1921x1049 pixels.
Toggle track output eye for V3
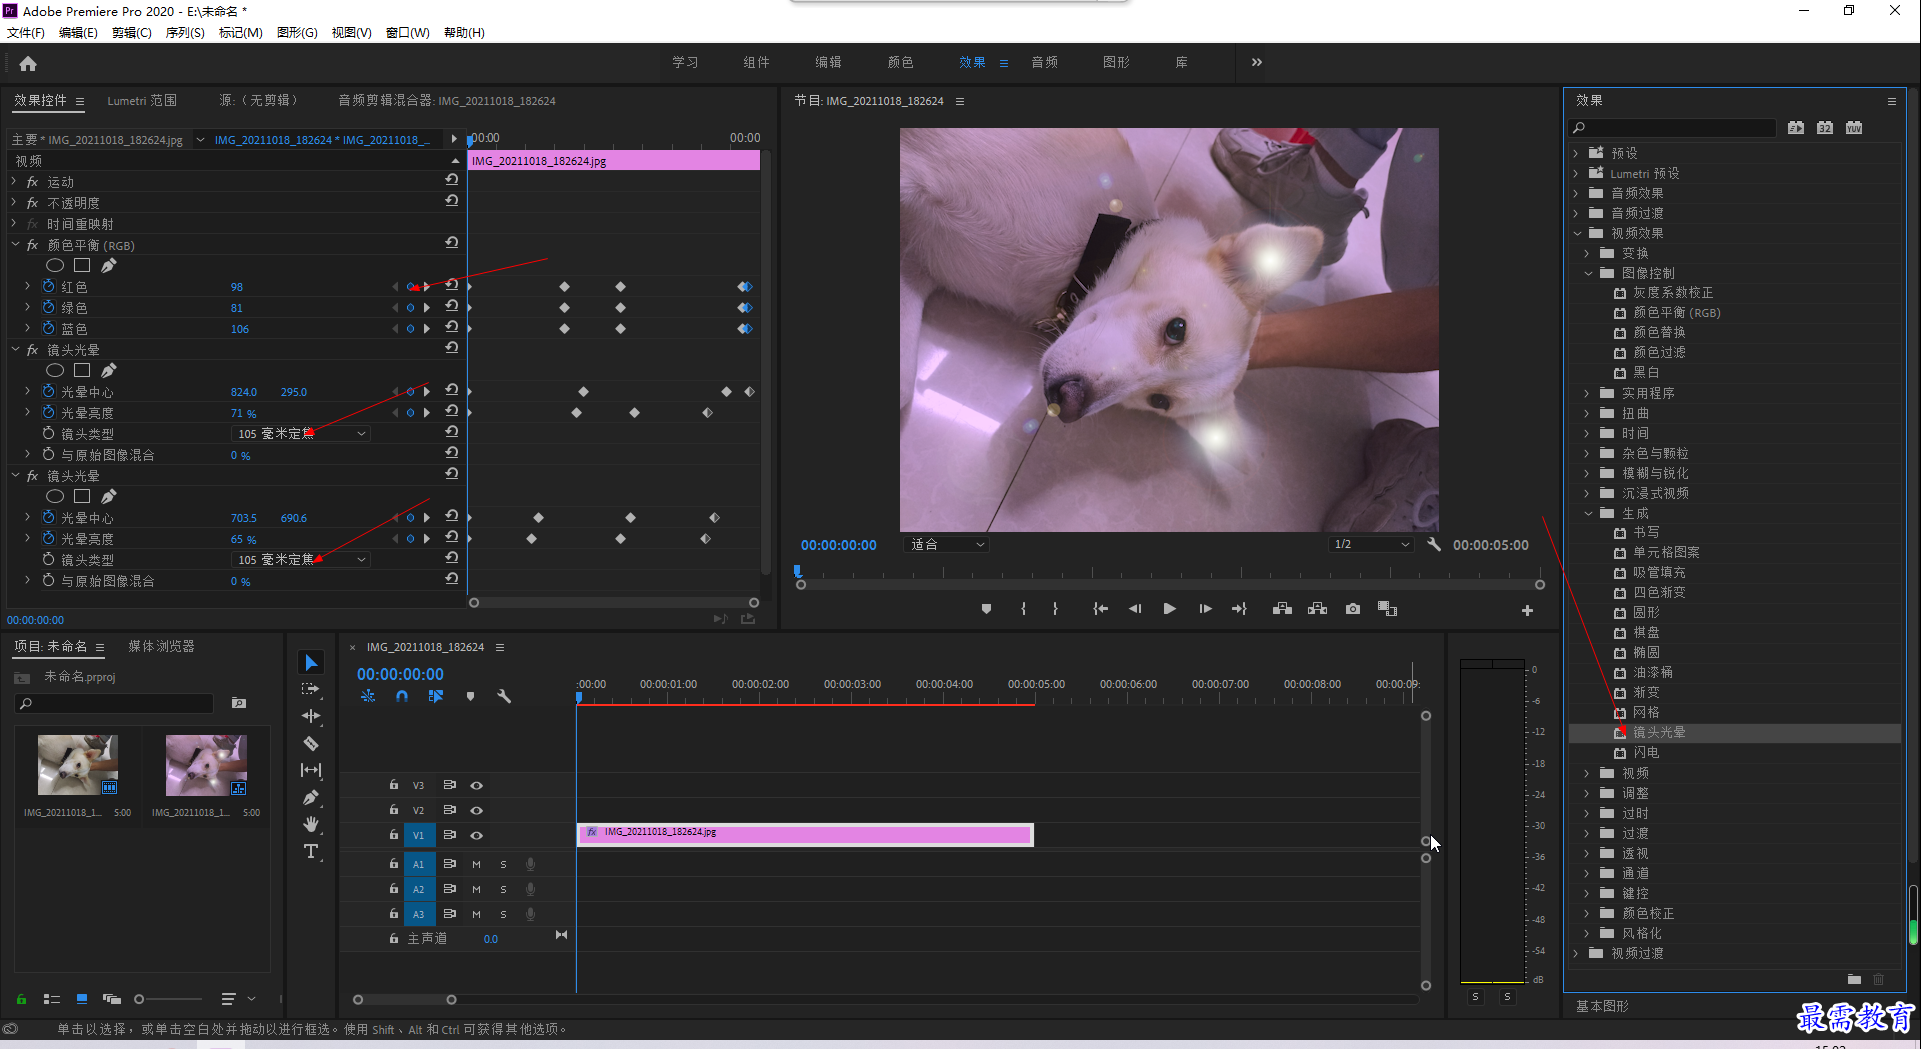pos(477,785)
